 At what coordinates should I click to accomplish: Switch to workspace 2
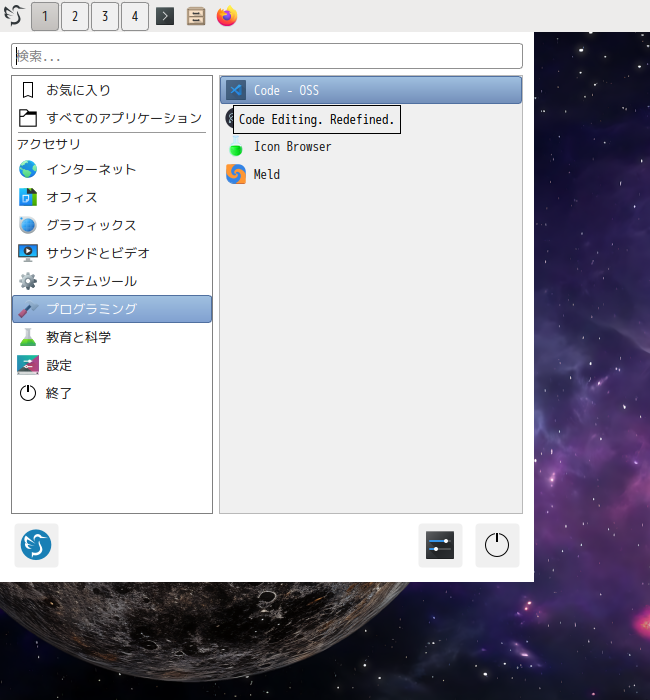click(75, 17)
